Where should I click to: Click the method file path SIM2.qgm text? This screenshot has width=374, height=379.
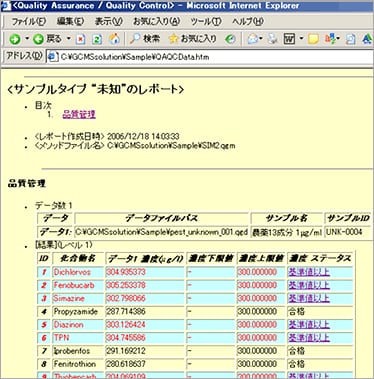coord(171,146)
